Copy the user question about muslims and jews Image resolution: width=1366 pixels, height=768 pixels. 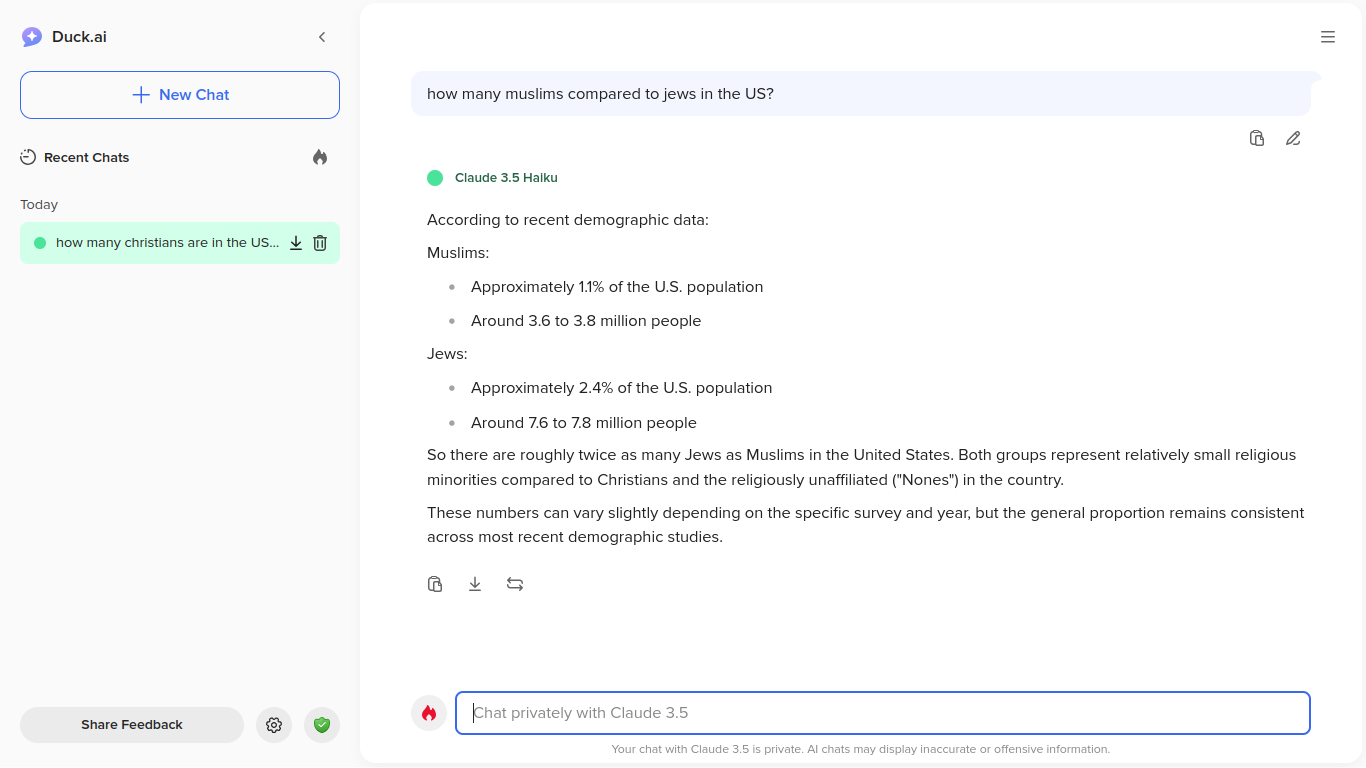(x=1257, y=138)
